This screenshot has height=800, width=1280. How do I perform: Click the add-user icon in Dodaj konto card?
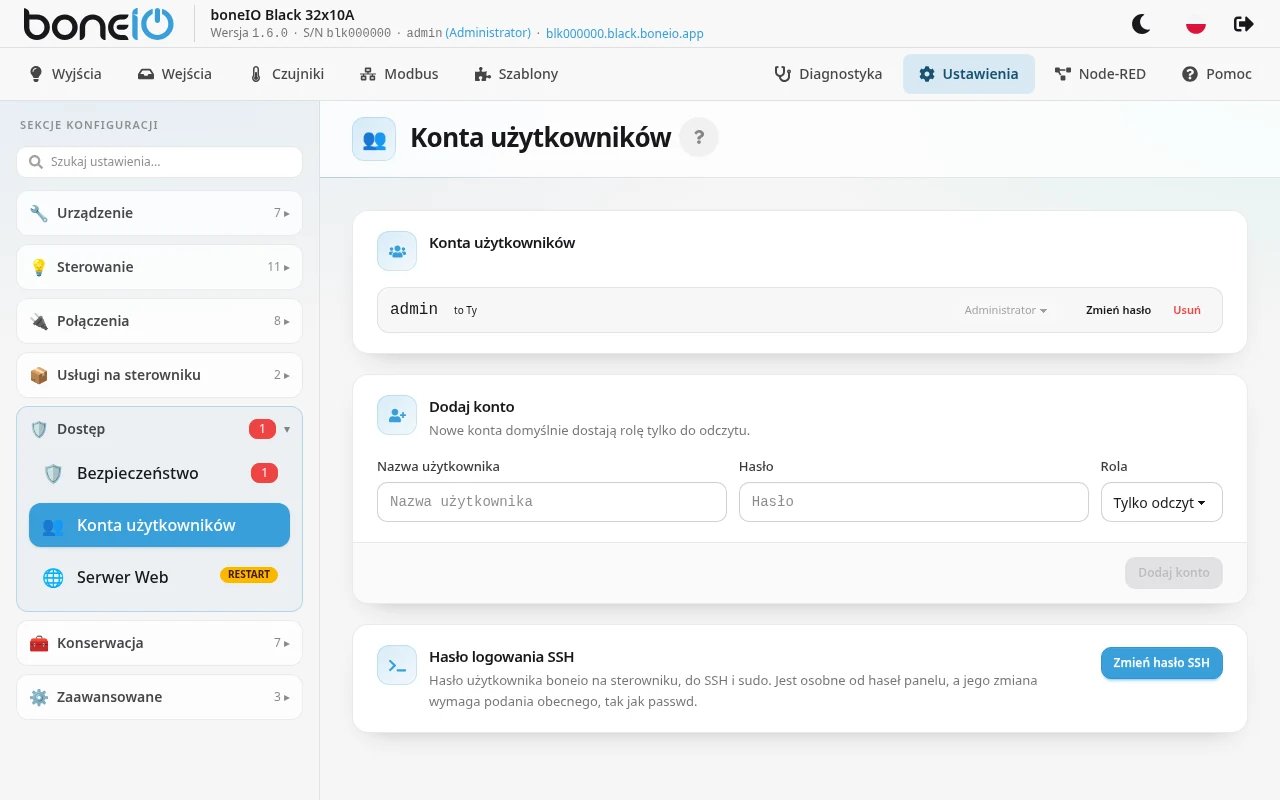[x=397, y=415]
